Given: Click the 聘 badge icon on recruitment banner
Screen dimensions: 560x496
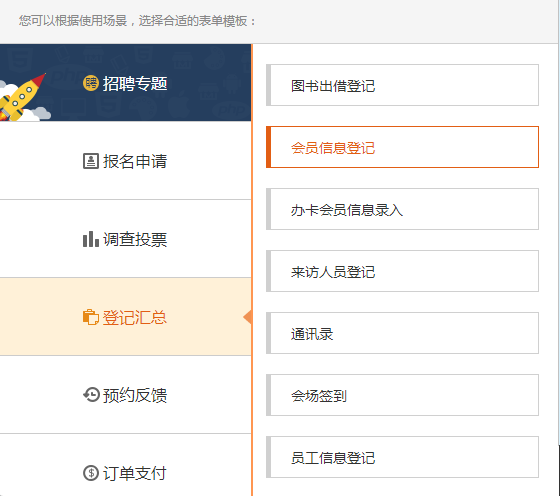Looking at the screenshot, I should [91, 83].
